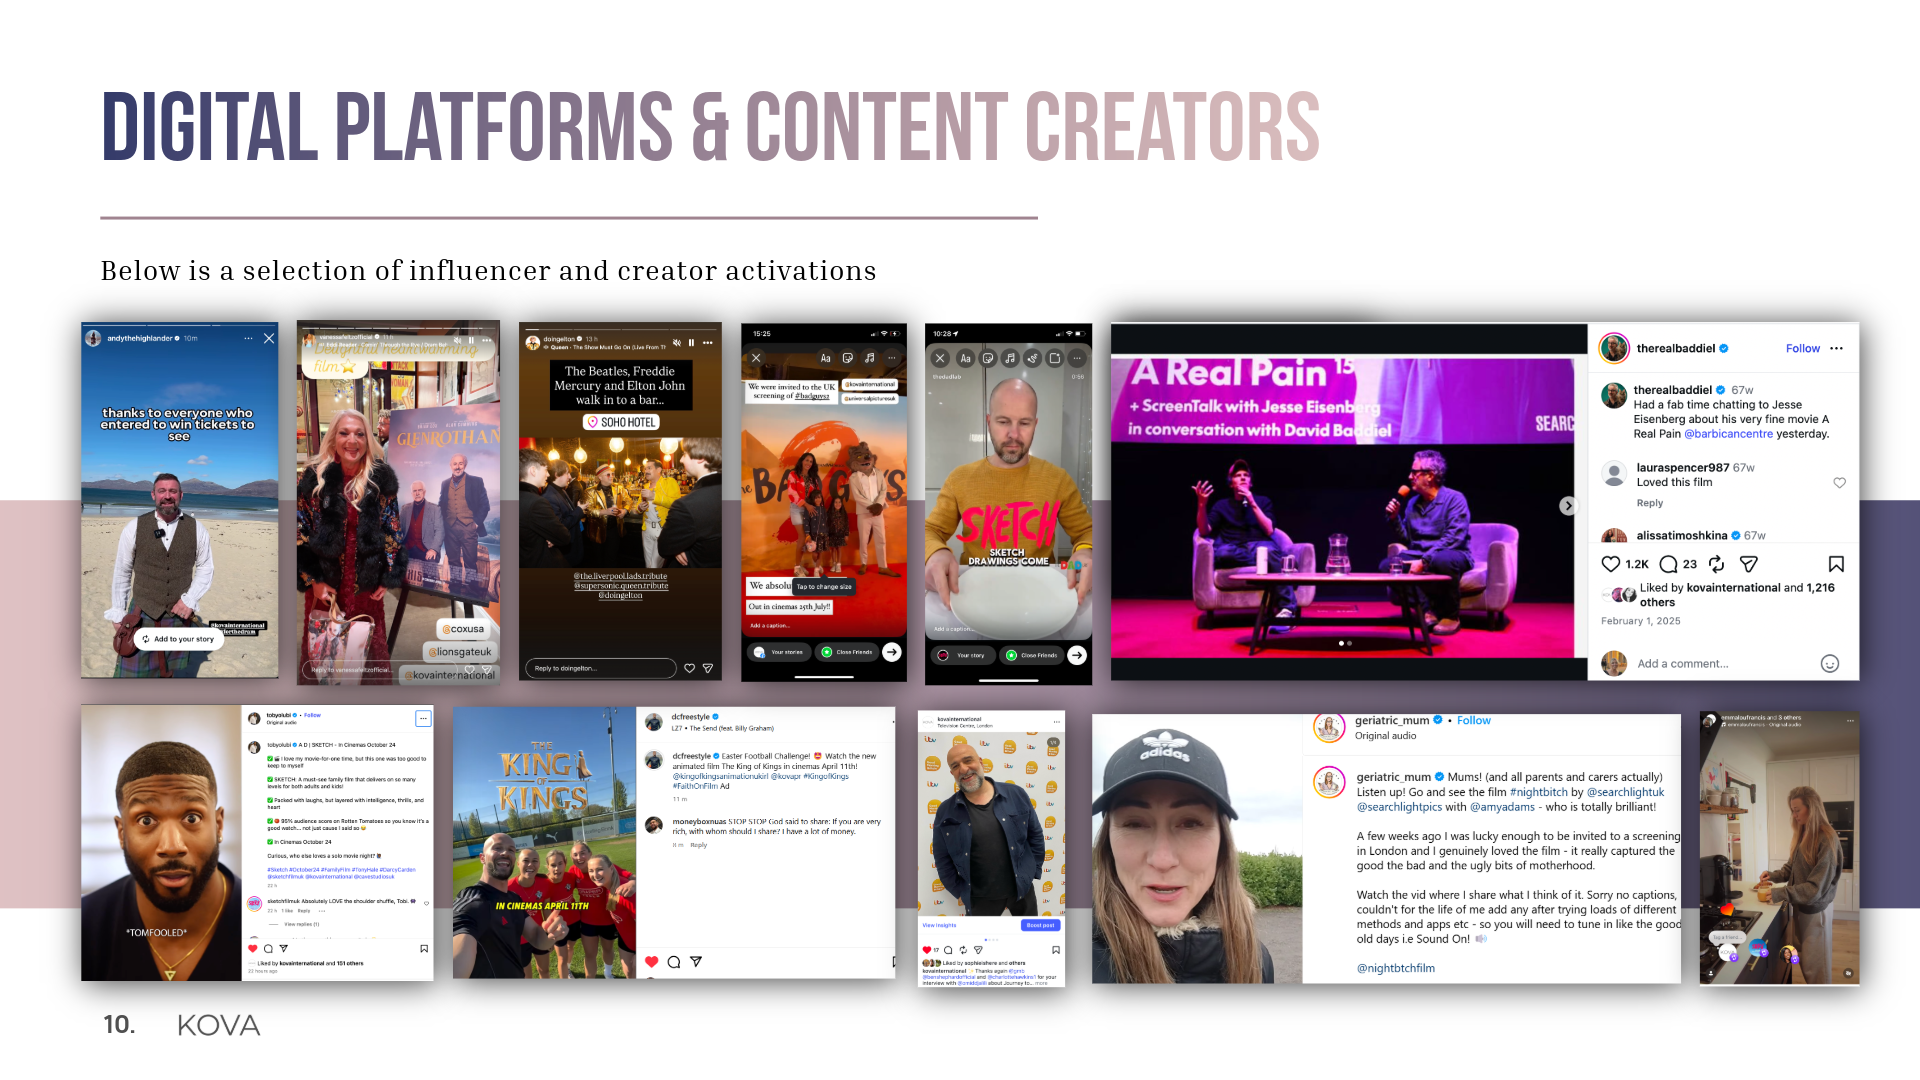Open emoji picker on therealbaddiel post
Viewport: 1920px width, 1080px height.
1830,664
